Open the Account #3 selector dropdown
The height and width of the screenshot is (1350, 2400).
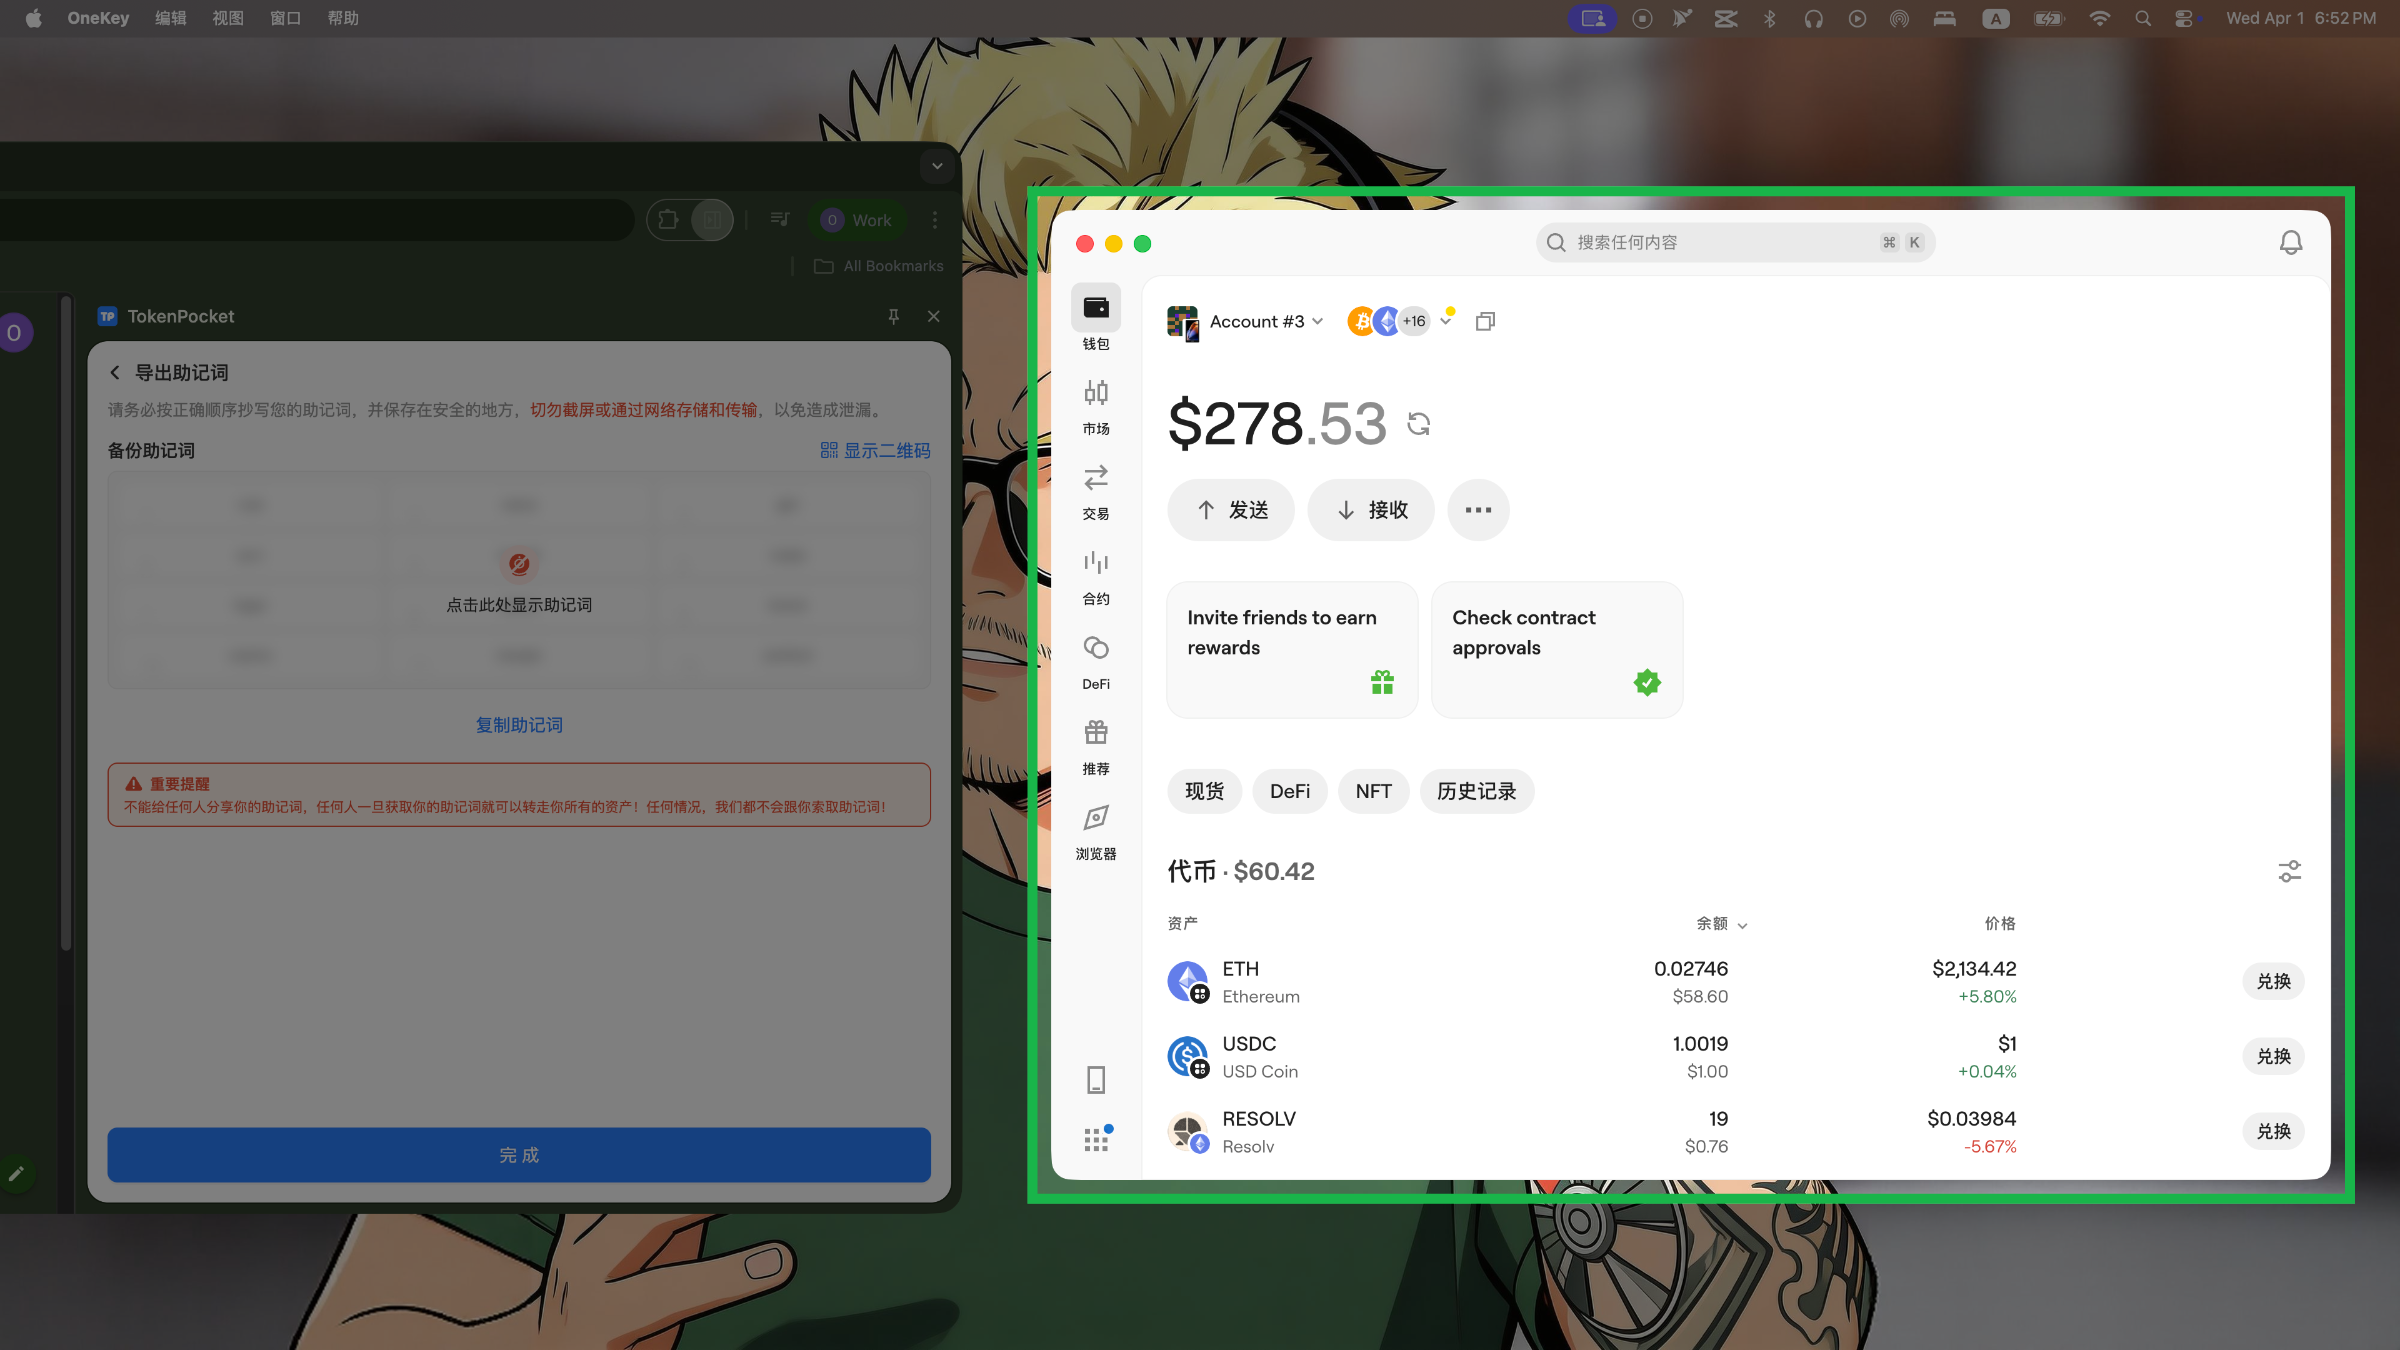click(x=1266, y=321)
